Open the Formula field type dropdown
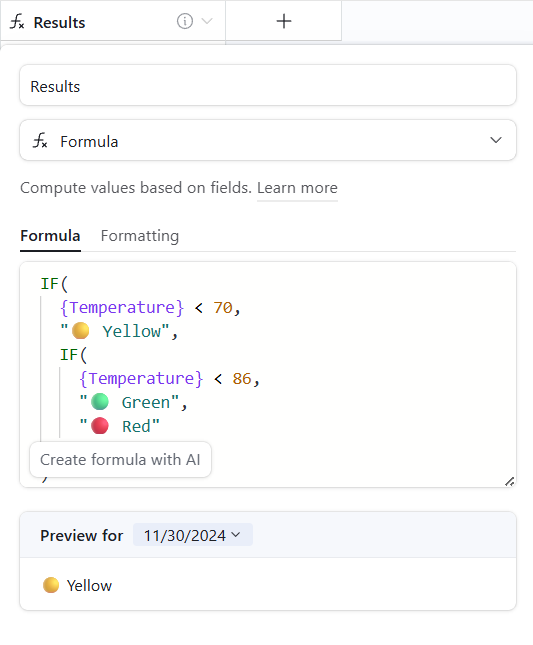This screenshot has width=533, height=645. [x=268, y=141]
